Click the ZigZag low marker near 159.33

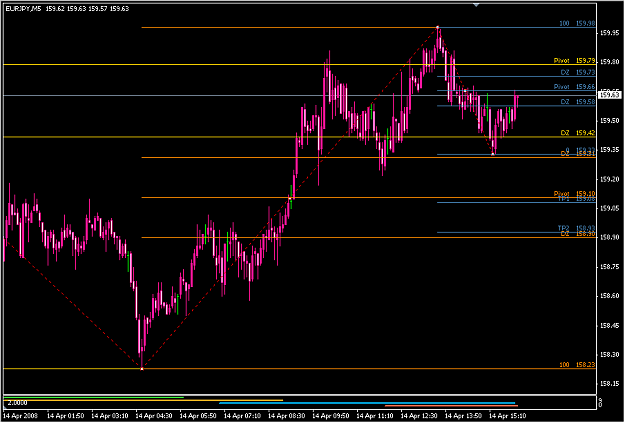pos(493,154)
